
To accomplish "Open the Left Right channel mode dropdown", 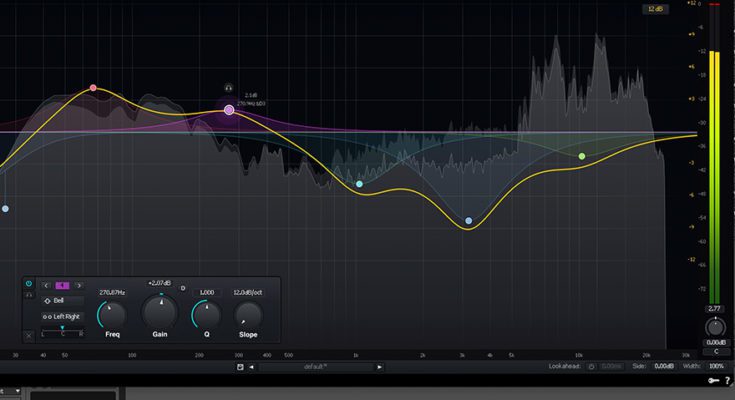I will point(62,316).
